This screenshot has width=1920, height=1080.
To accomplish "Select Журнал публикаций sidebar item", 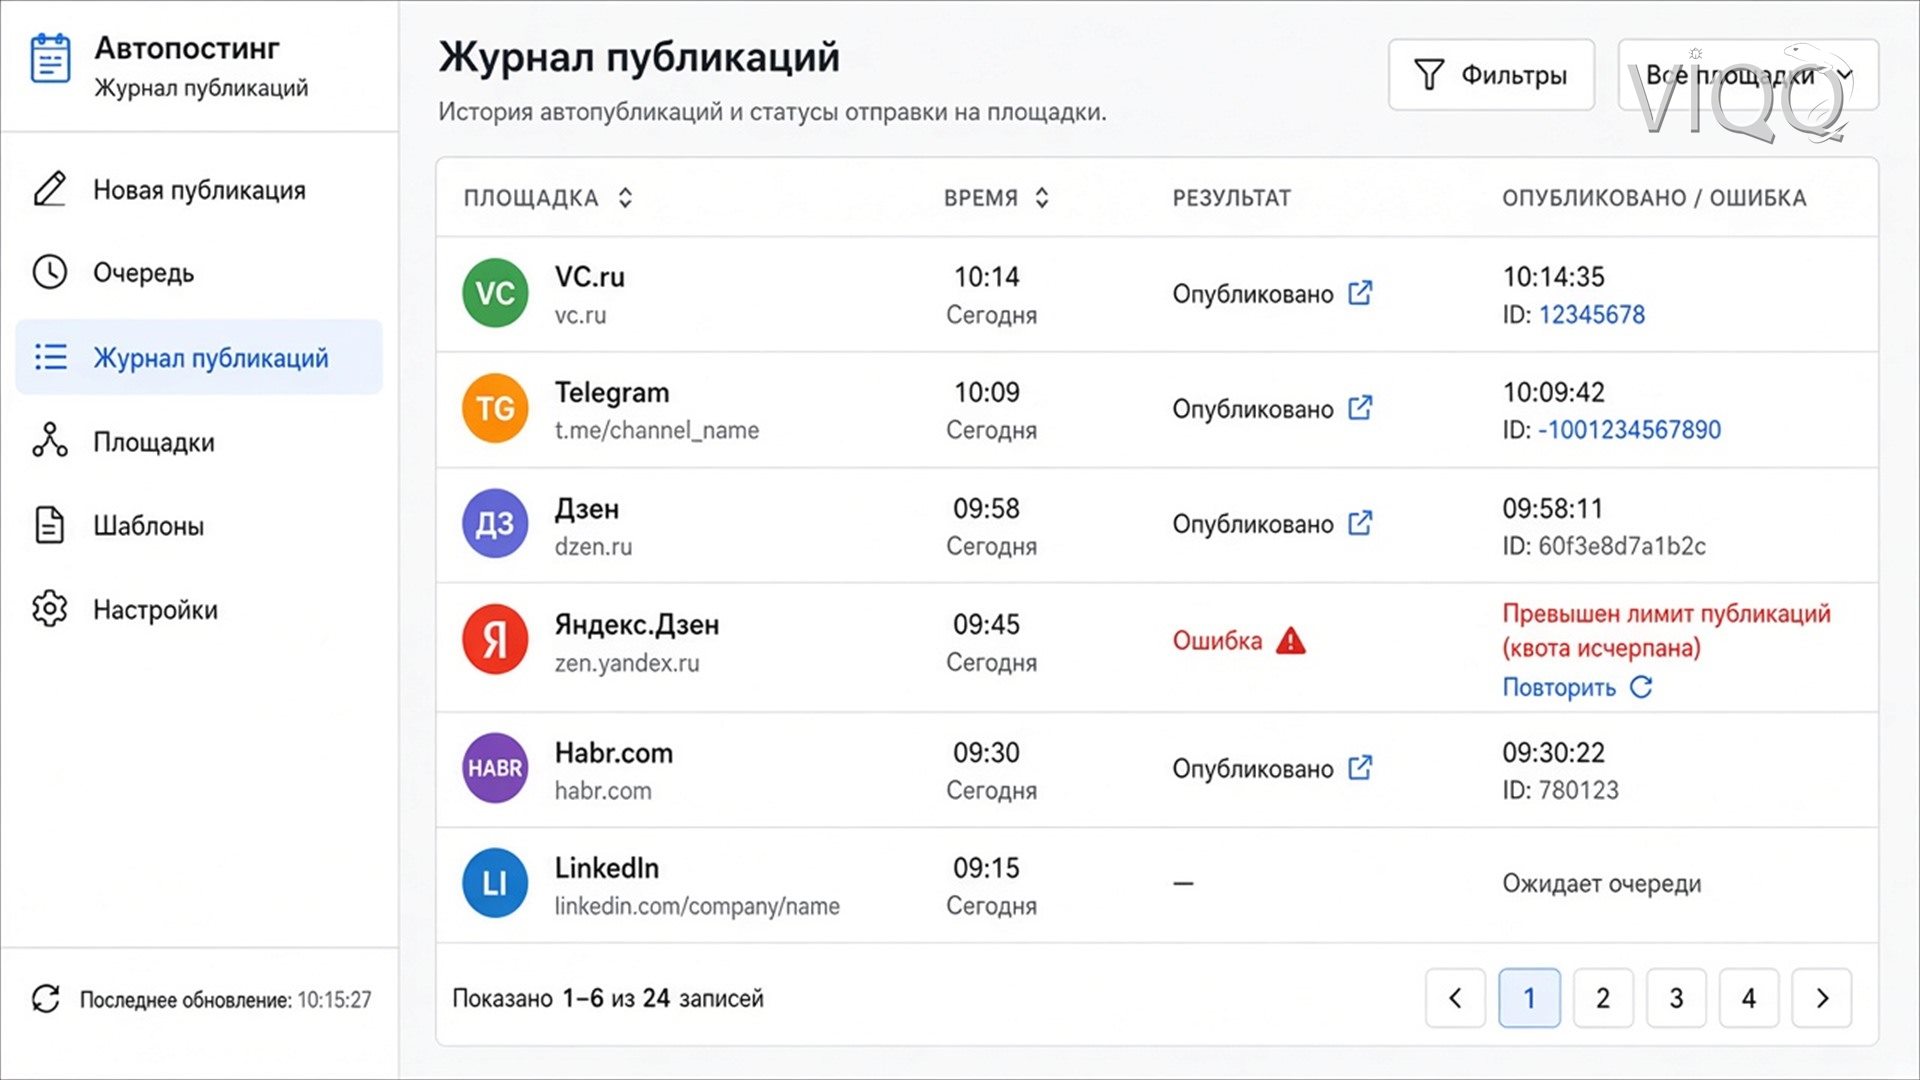I will point(199,357).
